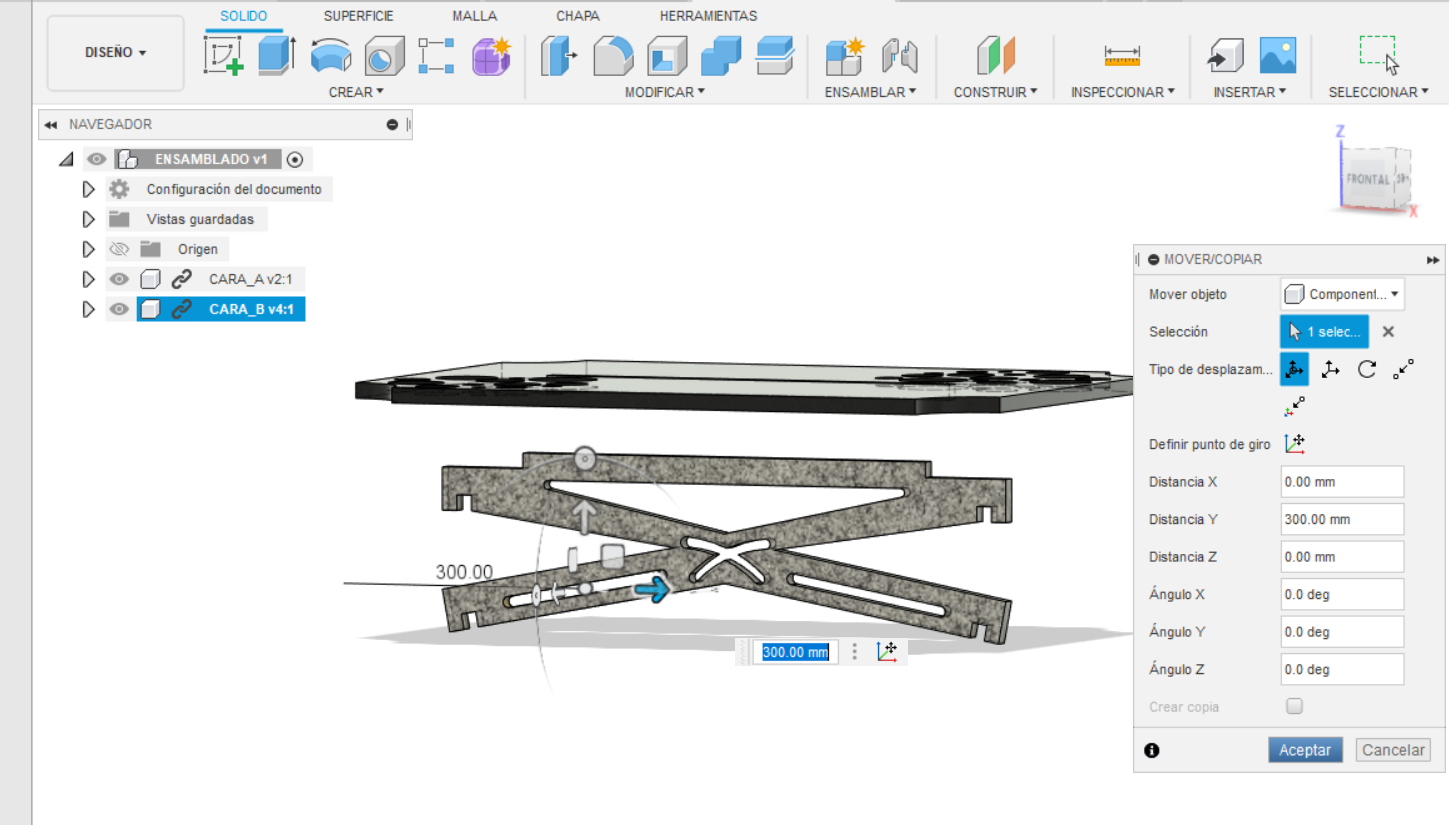The height and width of the screenshot is (825, 1449).
Task: Switch to the MALLA tab
Action: point(474,16)
